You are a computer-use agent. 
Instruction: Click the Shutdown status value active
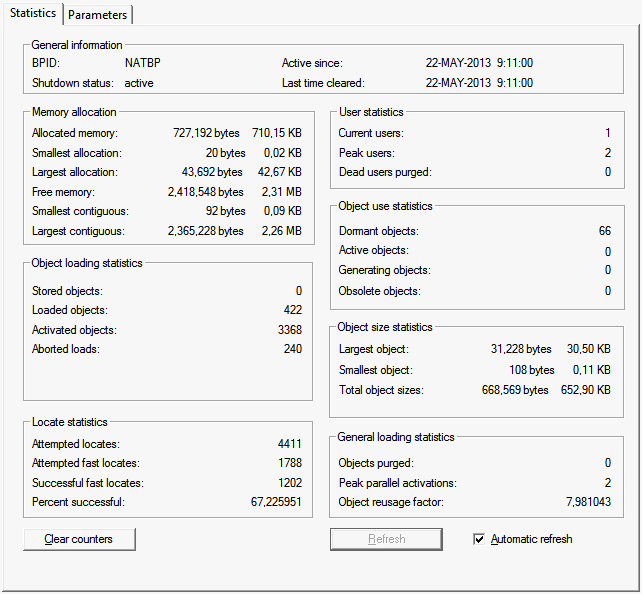139,83
